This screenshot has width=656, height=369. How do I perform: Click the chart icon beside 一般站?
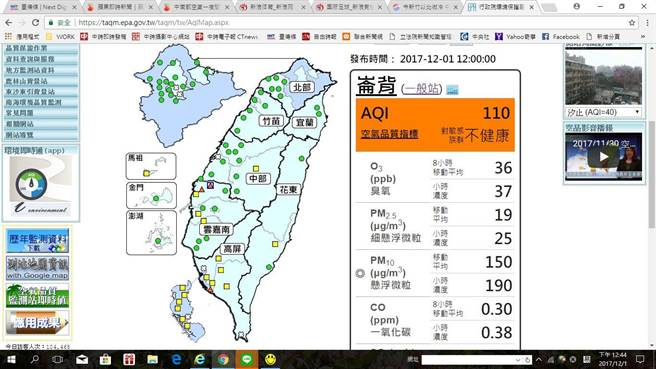[452, 90]
